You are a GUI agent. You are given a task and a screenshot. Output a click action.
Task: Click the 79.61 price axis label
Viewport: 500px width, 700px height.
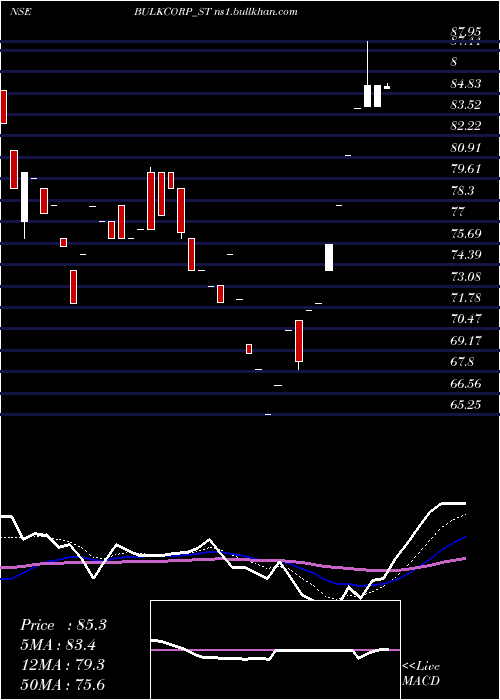(x=466, y=169)
